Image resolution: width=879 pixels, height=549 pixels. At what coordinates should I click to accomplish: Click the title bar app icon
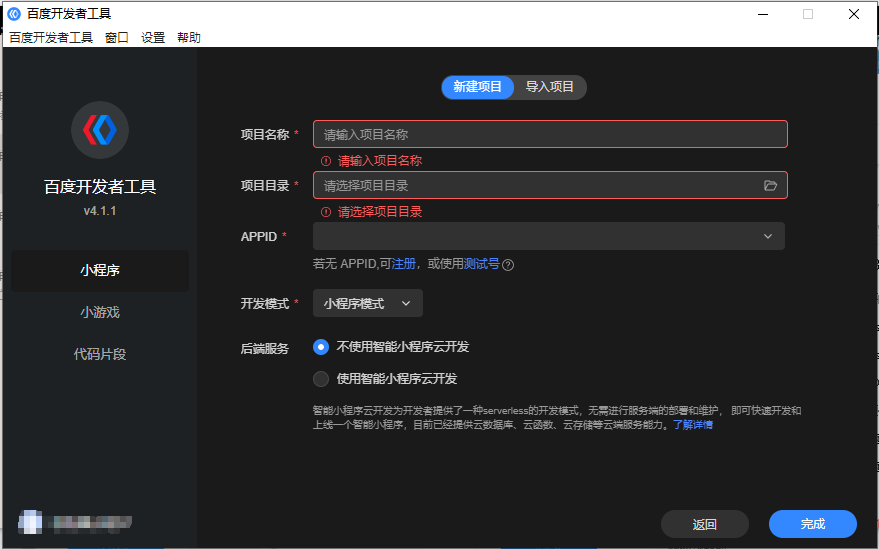14,14
